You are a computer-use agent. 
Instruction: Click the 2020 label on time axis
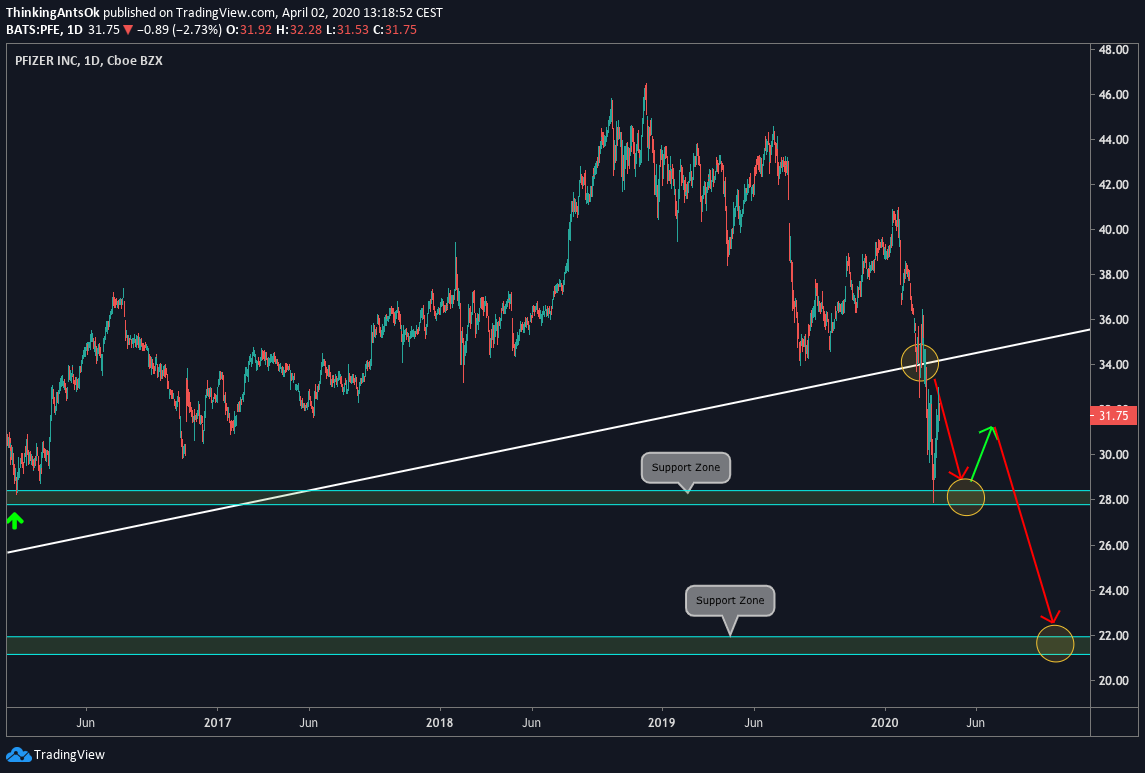[x=885, y=723]
